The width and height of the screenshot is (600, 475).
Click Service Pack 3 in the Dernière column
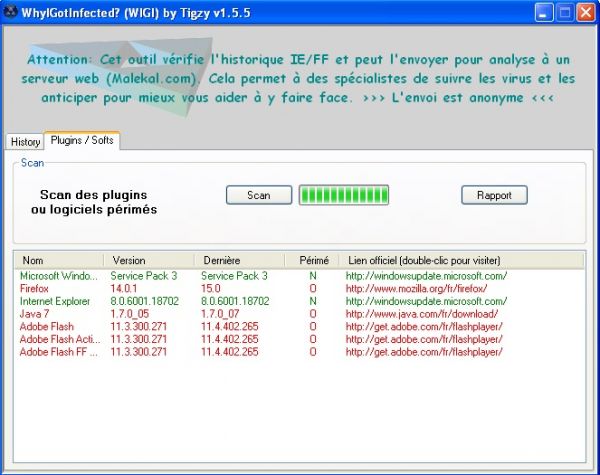tap(234, 276)
